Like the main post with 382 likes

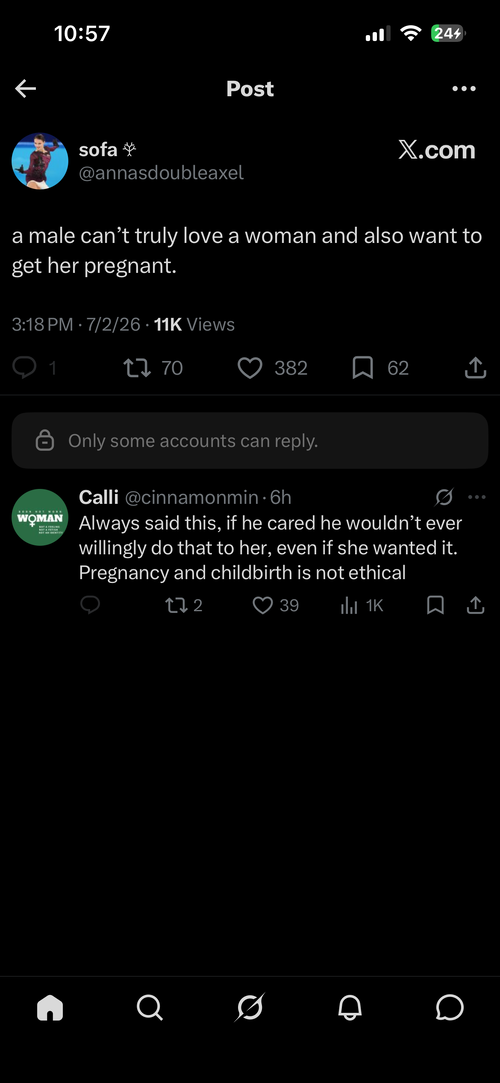[x=273, y=368]
